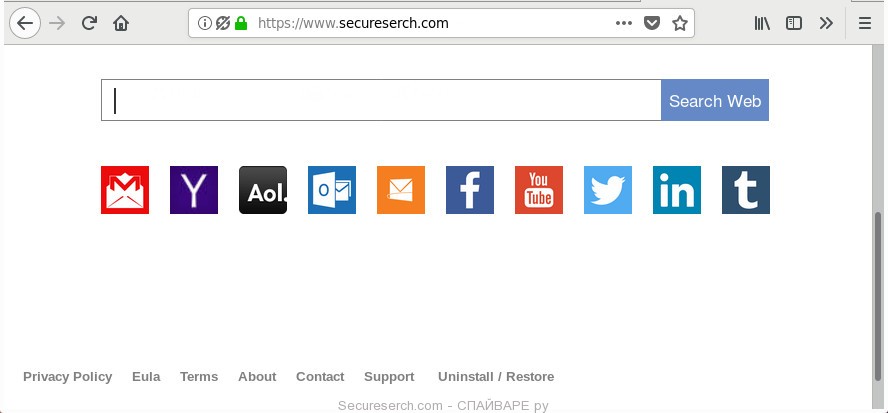Screen dimensions: 888x413
Task: Toggle the browser sidebar view
Action: coord(794,23)
